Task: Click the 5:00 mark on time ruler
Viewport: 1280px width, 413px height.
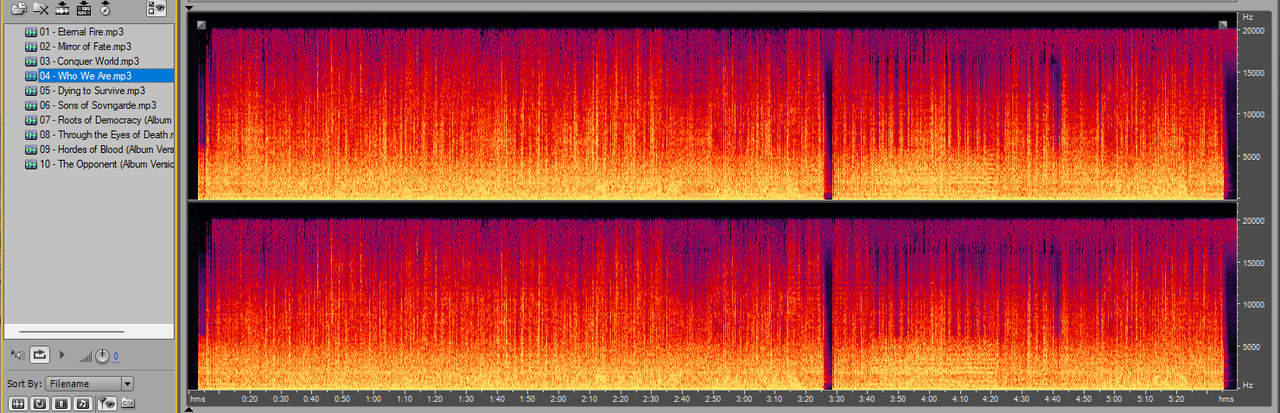Action: pos(1113,399)
